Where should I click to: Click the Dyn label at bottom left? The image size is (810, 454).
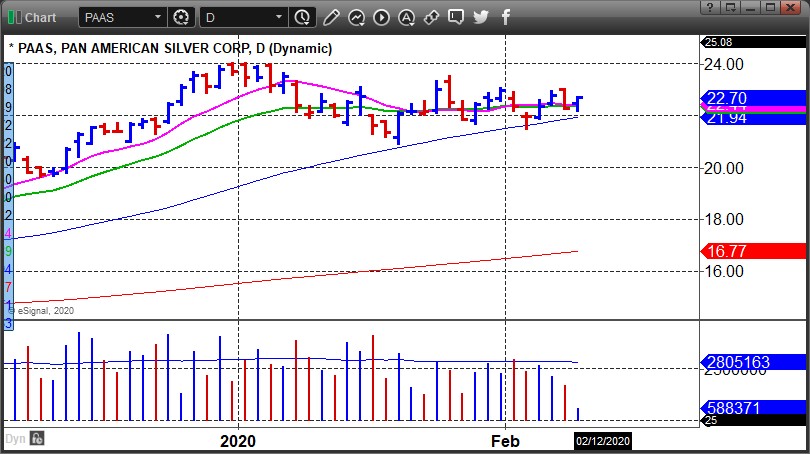click(15, 439)
